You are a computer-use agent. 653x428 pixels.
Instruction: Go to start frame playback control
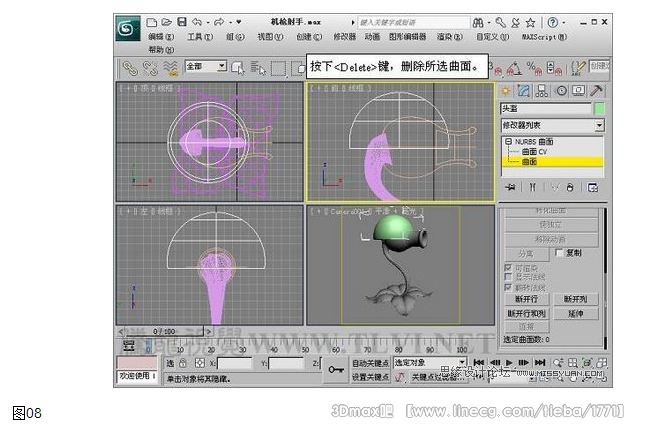coord(479,363)
